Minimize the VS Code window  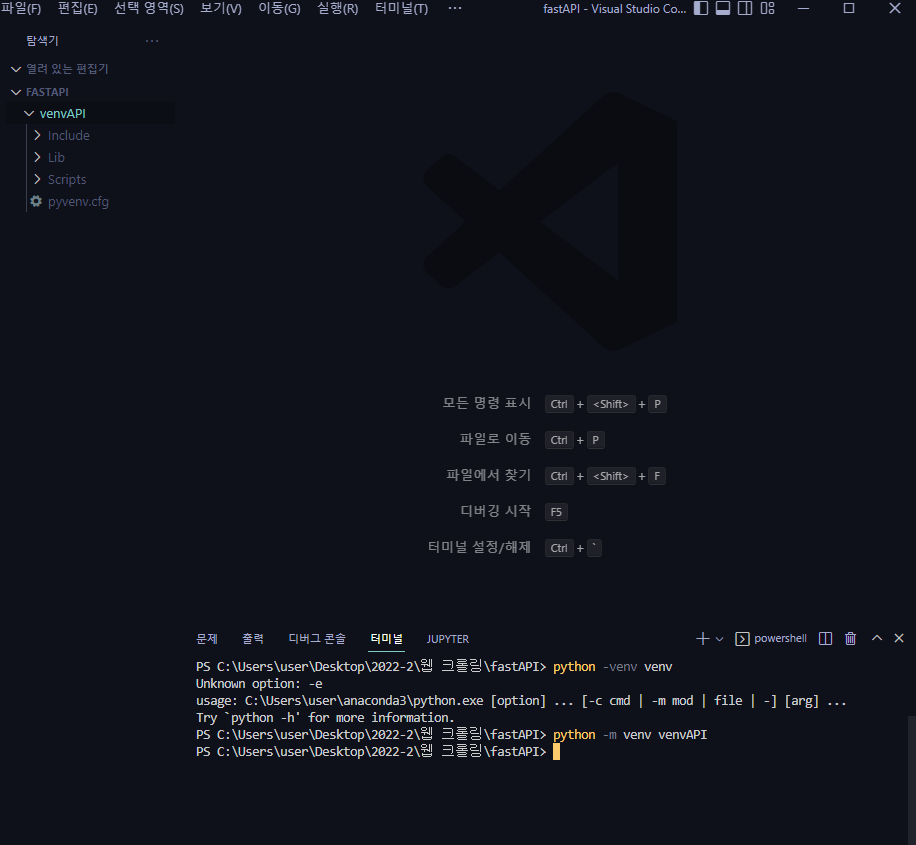[803, 8]
